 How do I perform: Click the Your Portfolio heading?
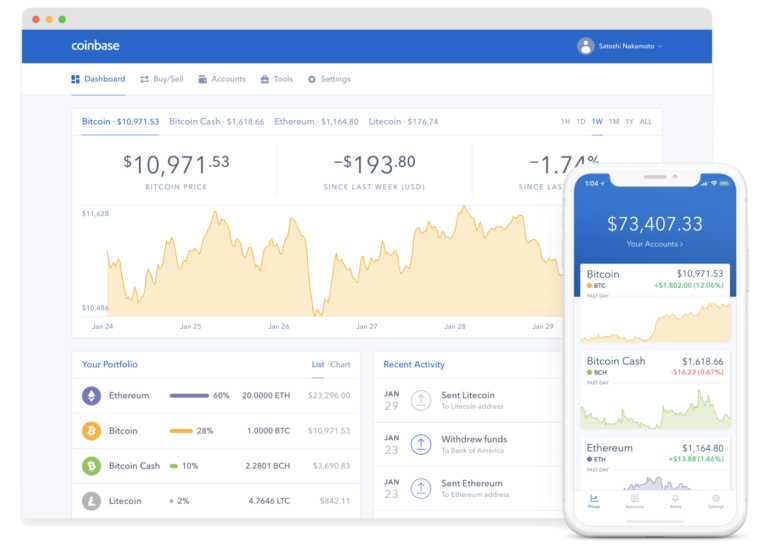[x=110, y=364]
